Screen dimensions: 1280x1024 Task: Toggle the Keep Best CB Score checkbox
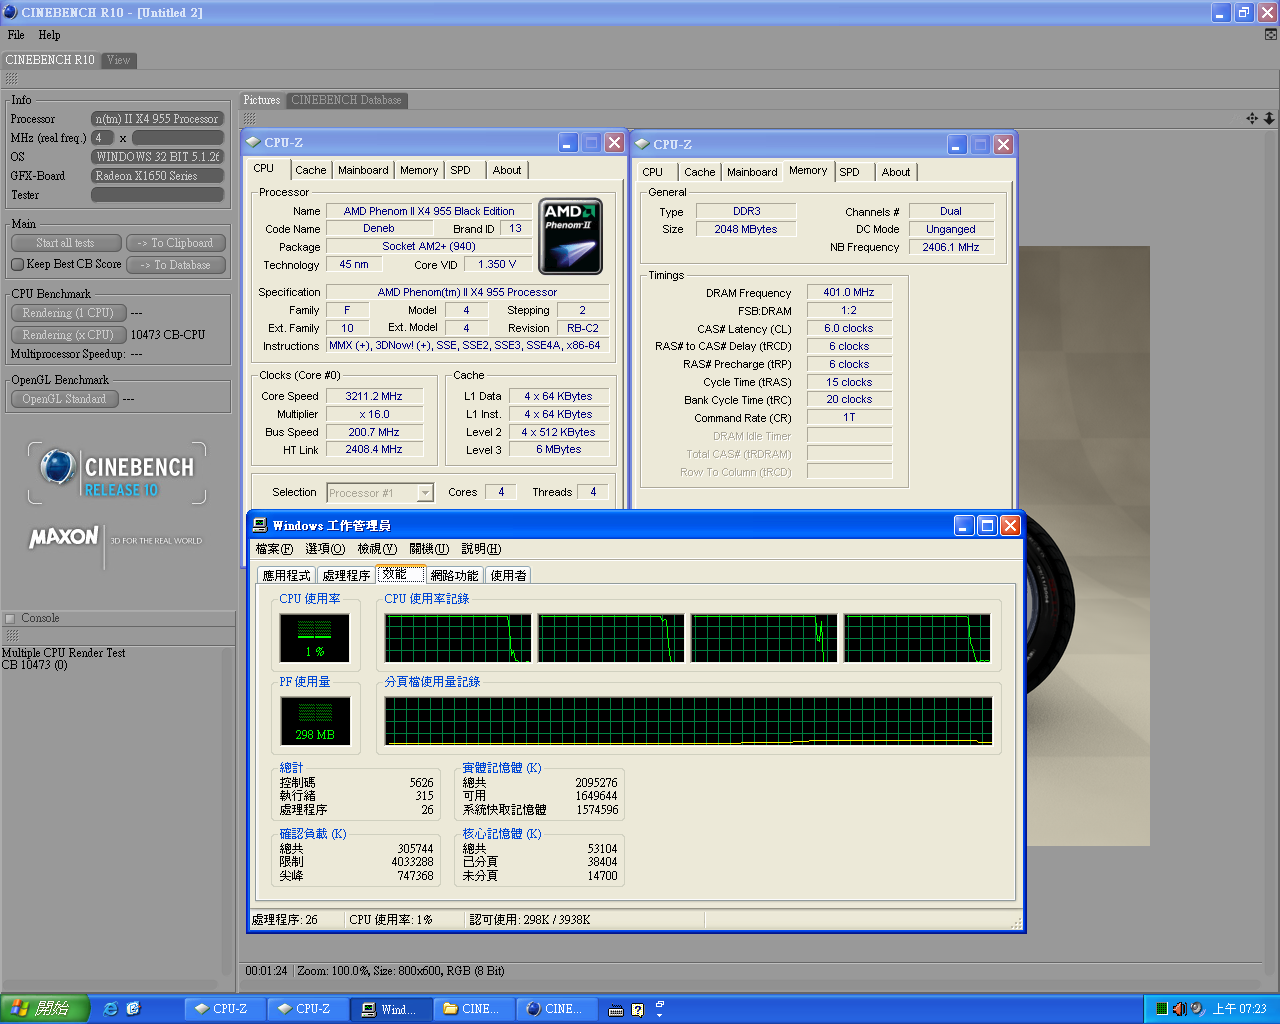17,265
